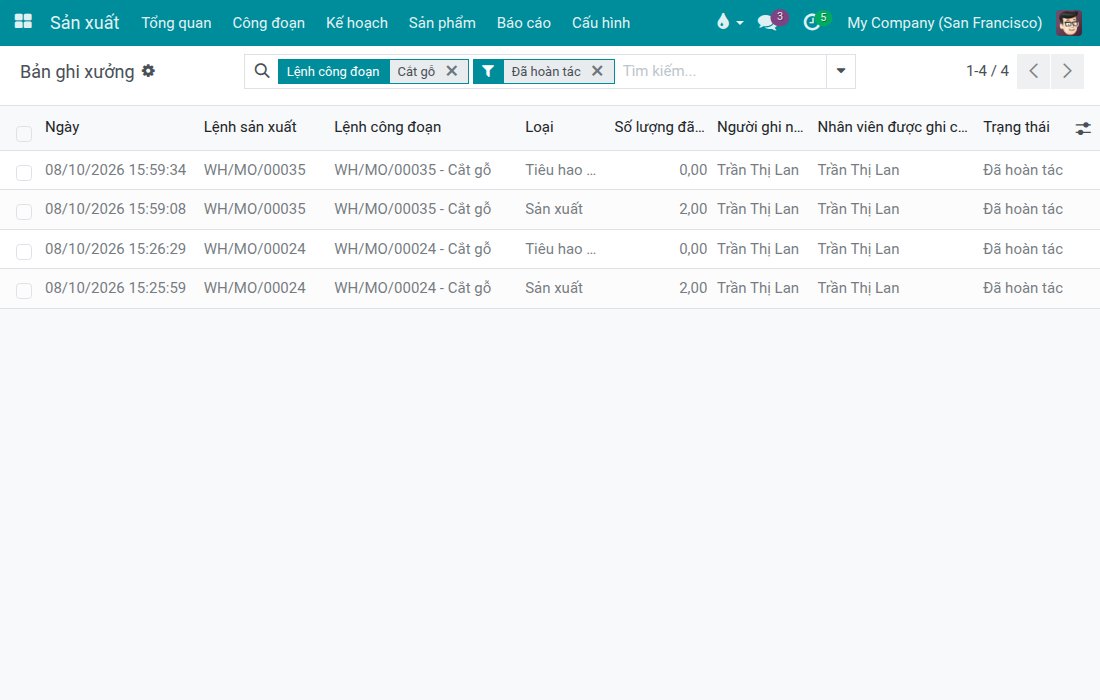This screenshot has height=700, width=1100.
Task: Tick the select-all header checkbox
Action: [24, 133]
